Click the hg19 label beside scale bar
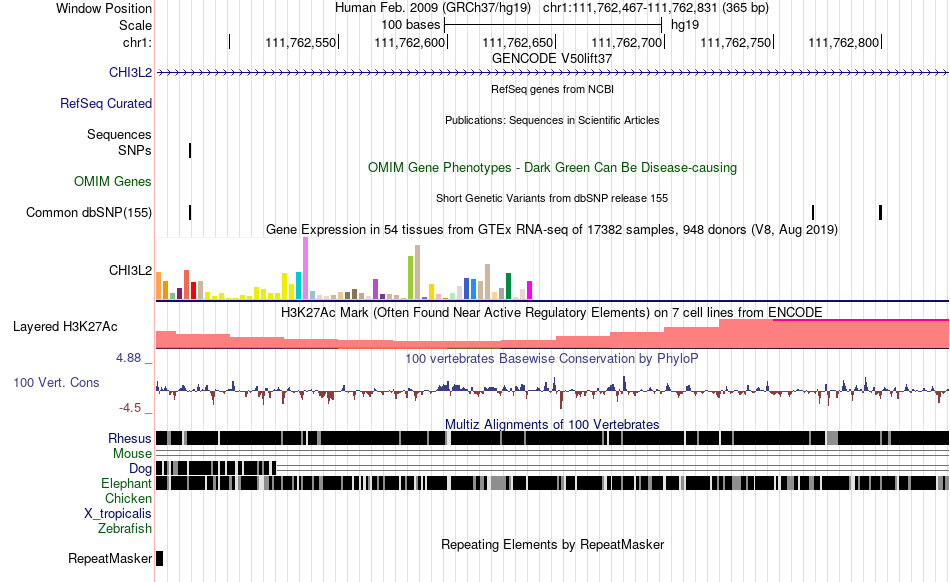950x582 pixels. [x=685, y=25]
